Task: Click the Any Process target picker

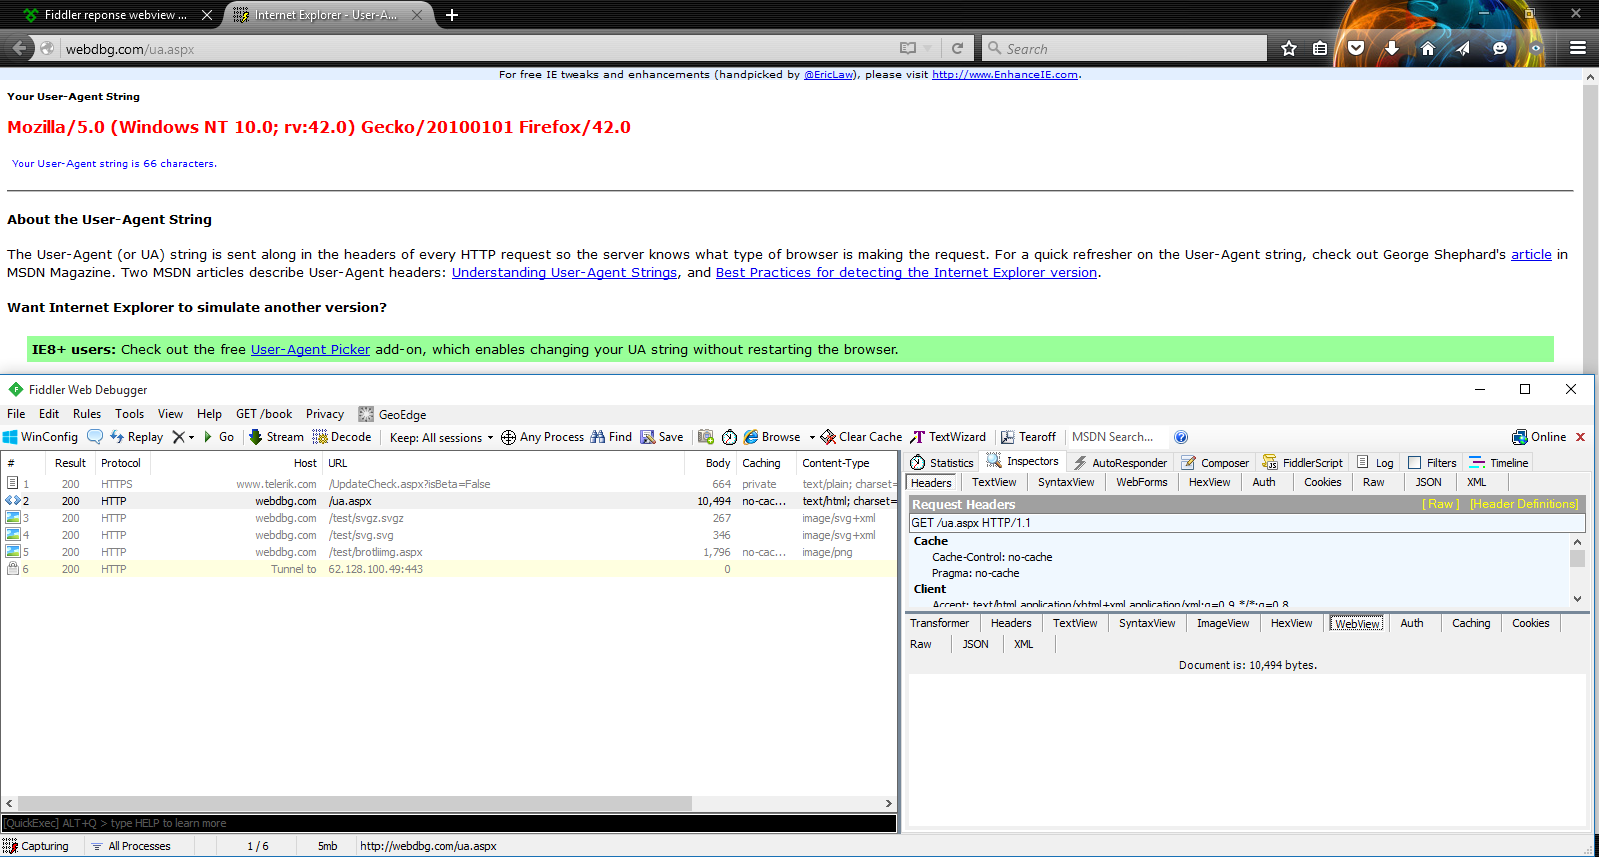Action: coord(542,437)
